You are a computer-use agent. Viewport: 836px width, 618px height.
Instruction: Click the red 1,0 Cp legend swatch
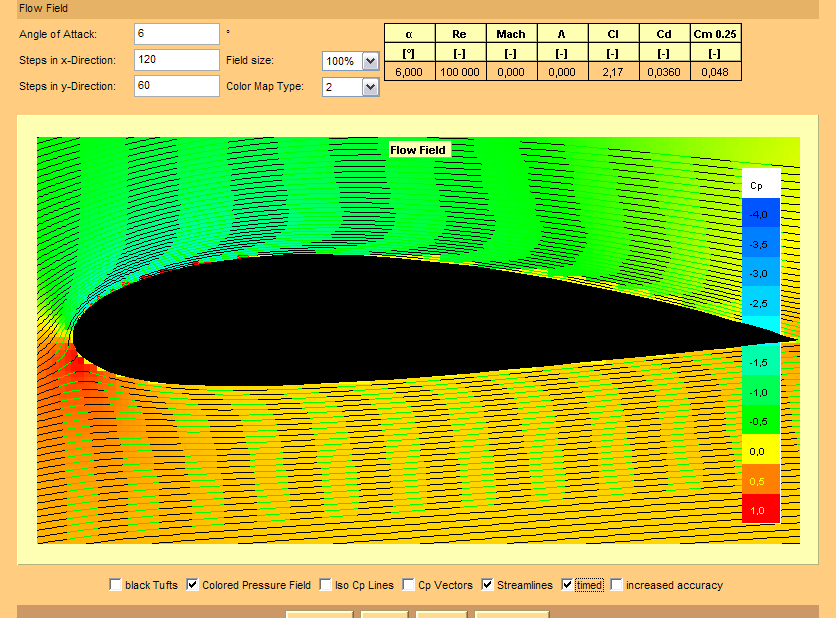point(760,510)
